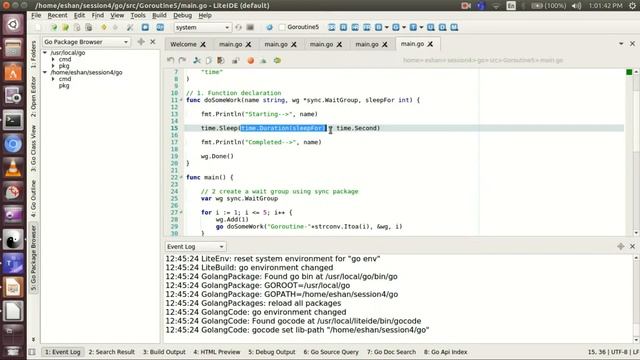Close the Go Package Browser side panel
640x360 pixels.
[153, 42]
